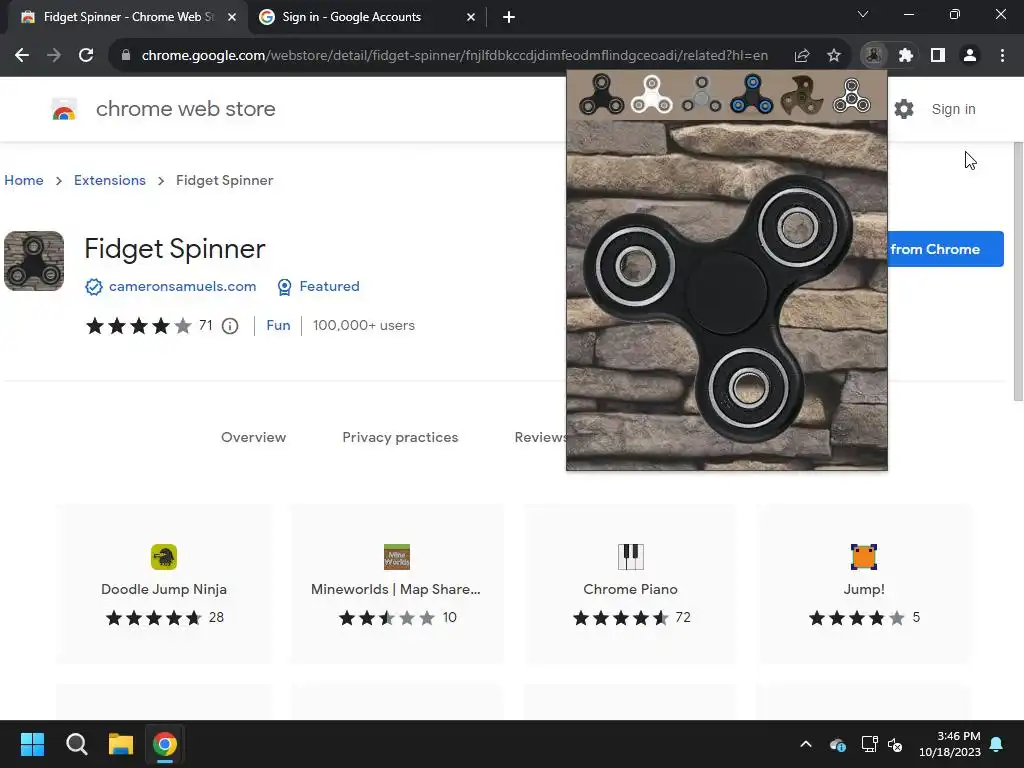Select the white fidget spinner skin
Screen dimensions: 1024x768
tap(651, 95)
